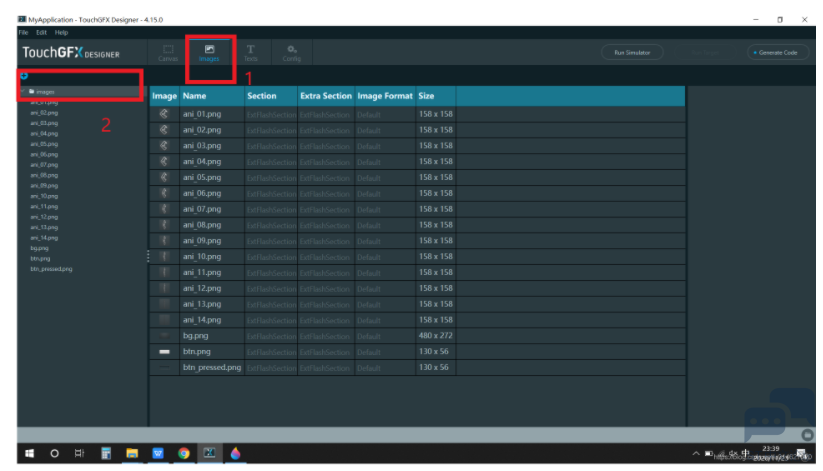
Task: Click the TouchGFX Designer taskbar icon
Action: pos(209,453)
